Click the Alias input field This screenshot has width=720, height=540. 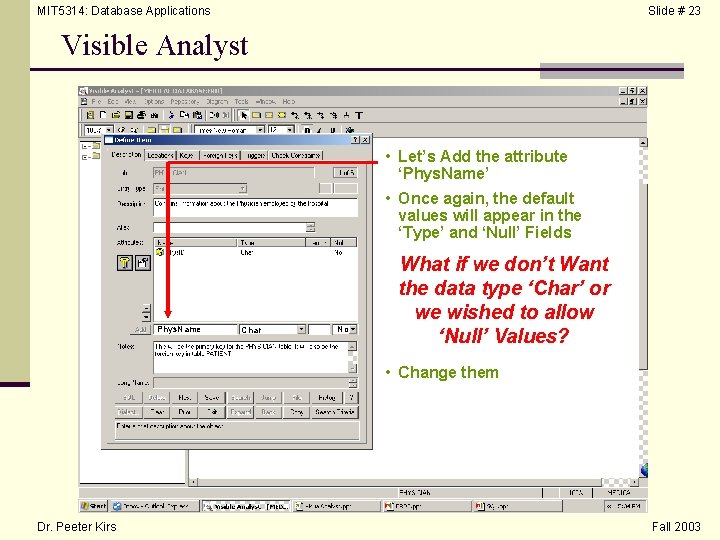tap(230, 227)
